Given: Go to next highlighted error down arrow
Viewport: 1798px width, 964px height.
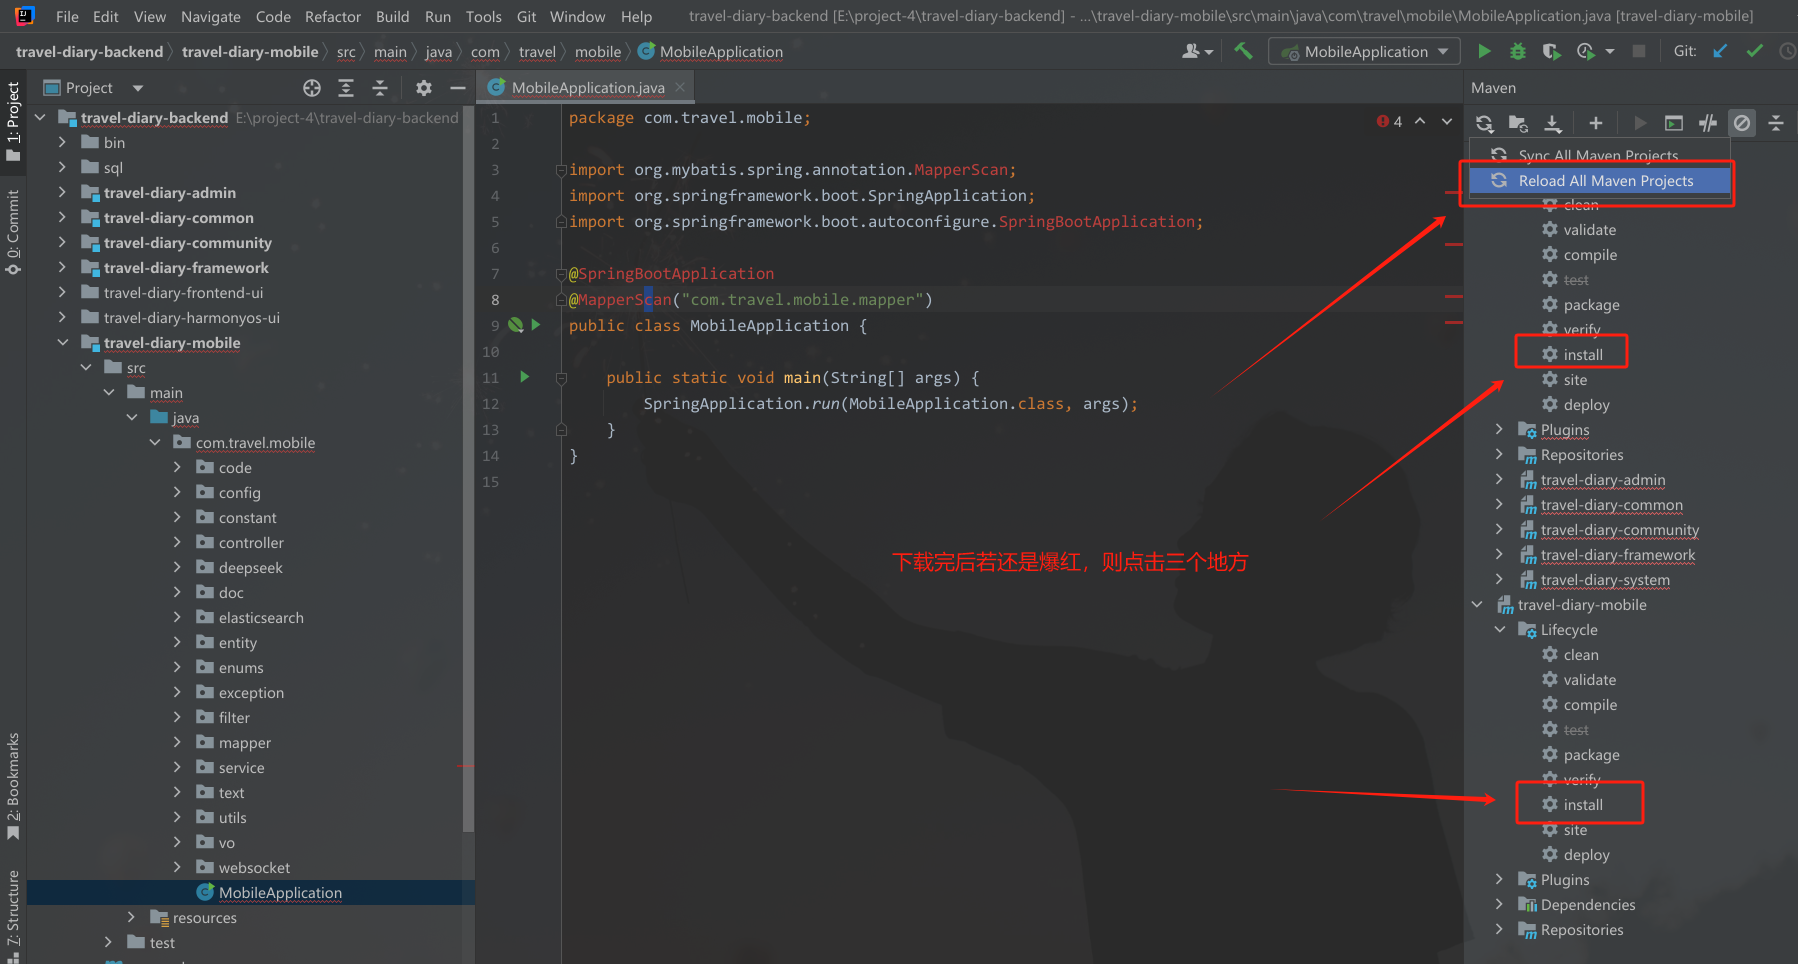Looking at the screenshot, I should 1447,121.
